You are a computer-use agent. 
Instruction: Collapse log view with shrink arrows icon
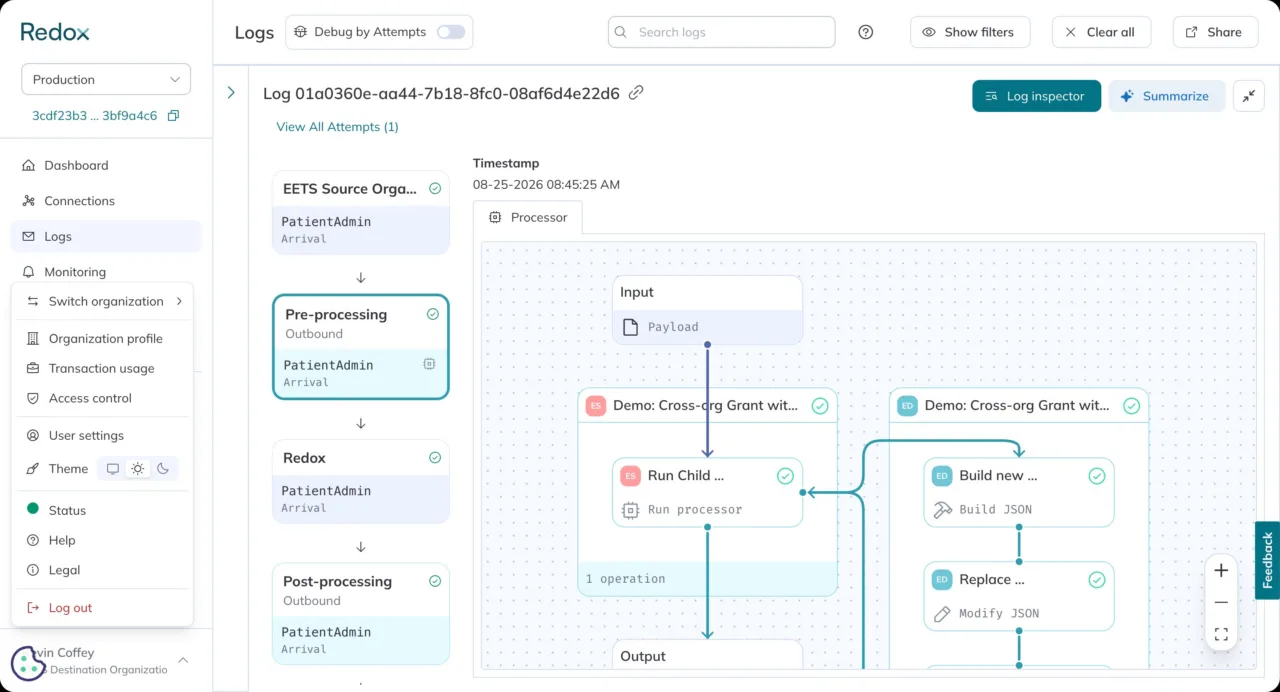(x=1248, y=96)
